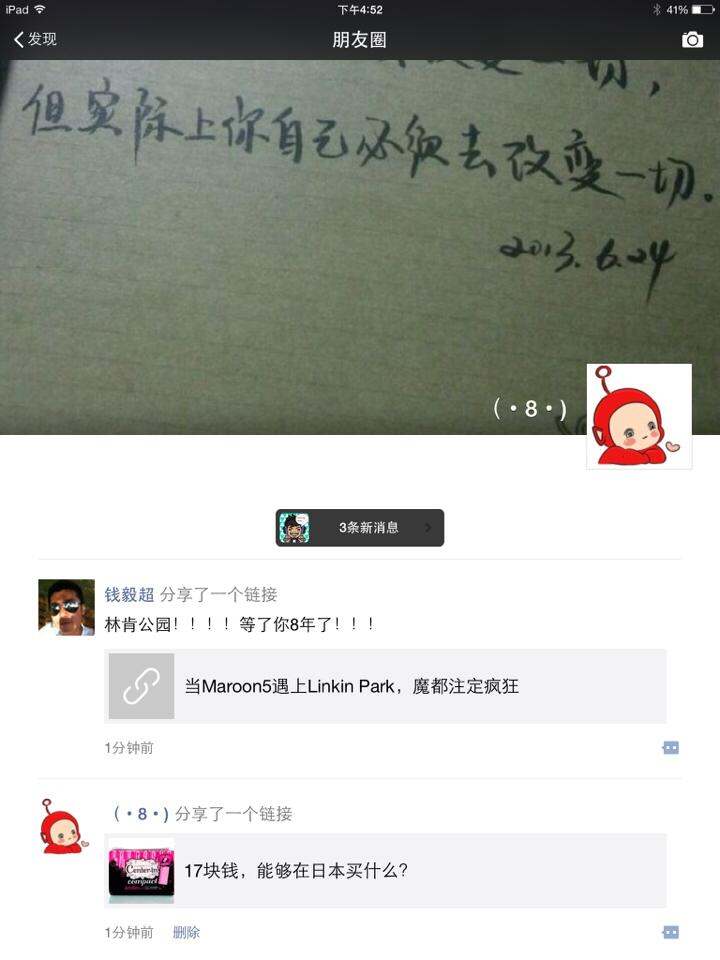The width and height of the screenshot is (720, 960).
Task: Tap the camera icon to post
Action: (692, 40)
